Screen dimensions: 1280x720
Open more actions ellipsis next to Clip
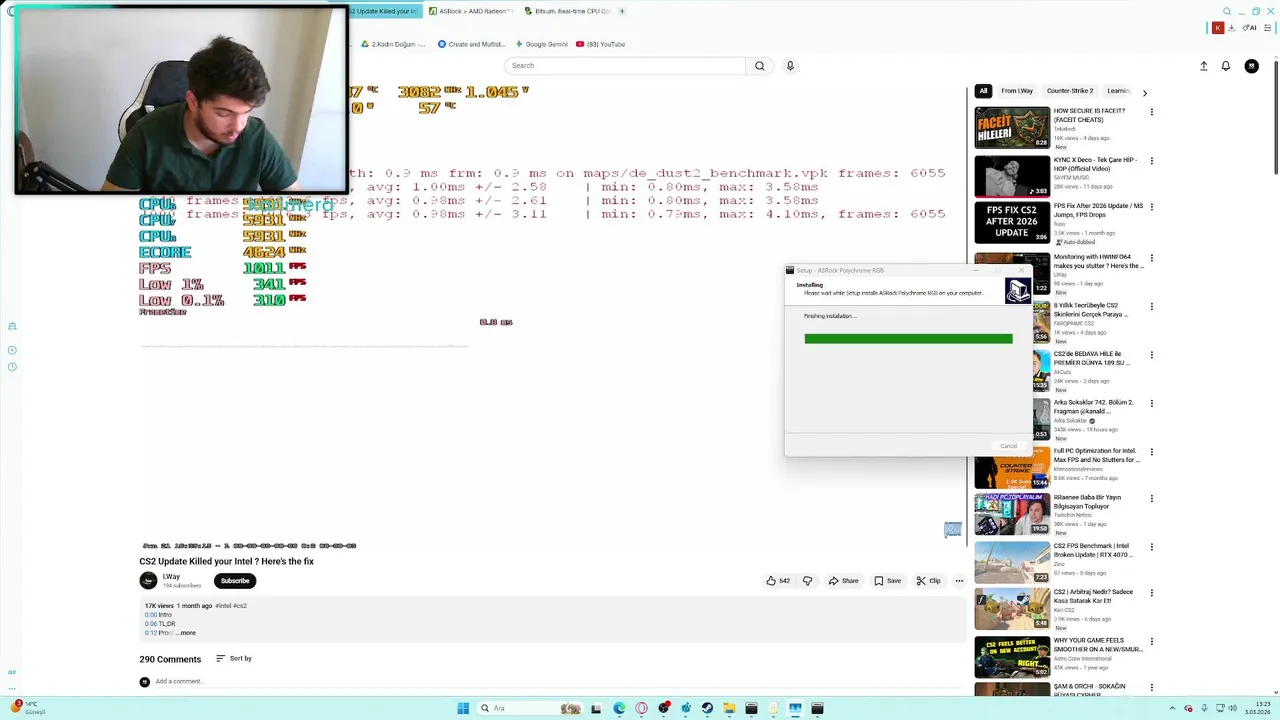tap(959, 581)
